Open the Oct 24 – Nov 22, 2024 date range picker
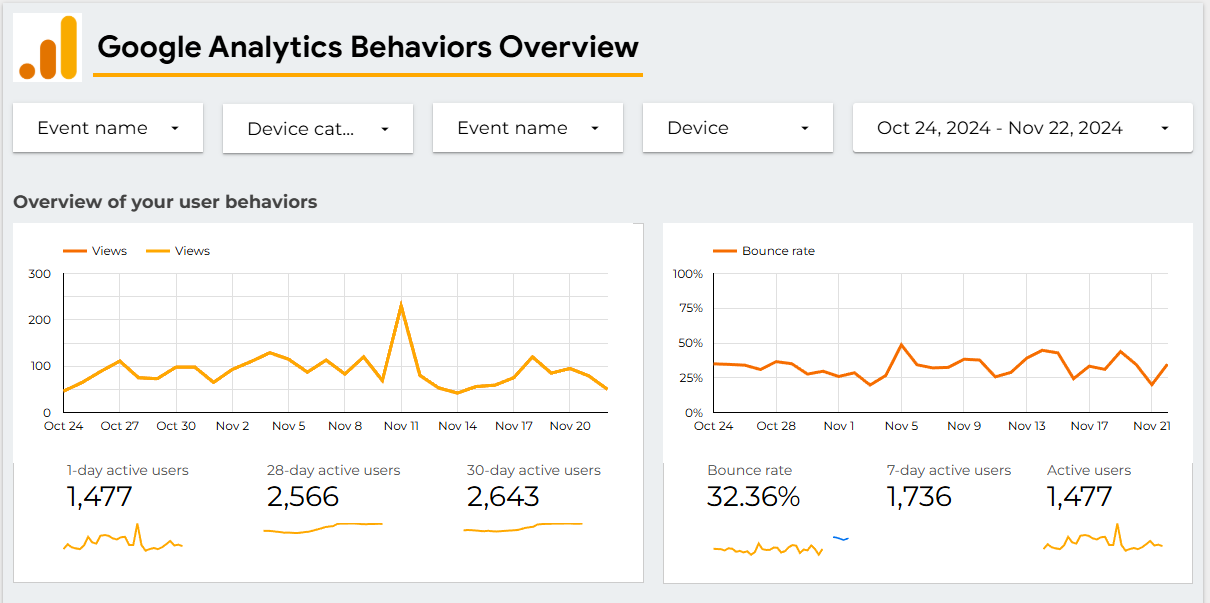 [1023, 128]
